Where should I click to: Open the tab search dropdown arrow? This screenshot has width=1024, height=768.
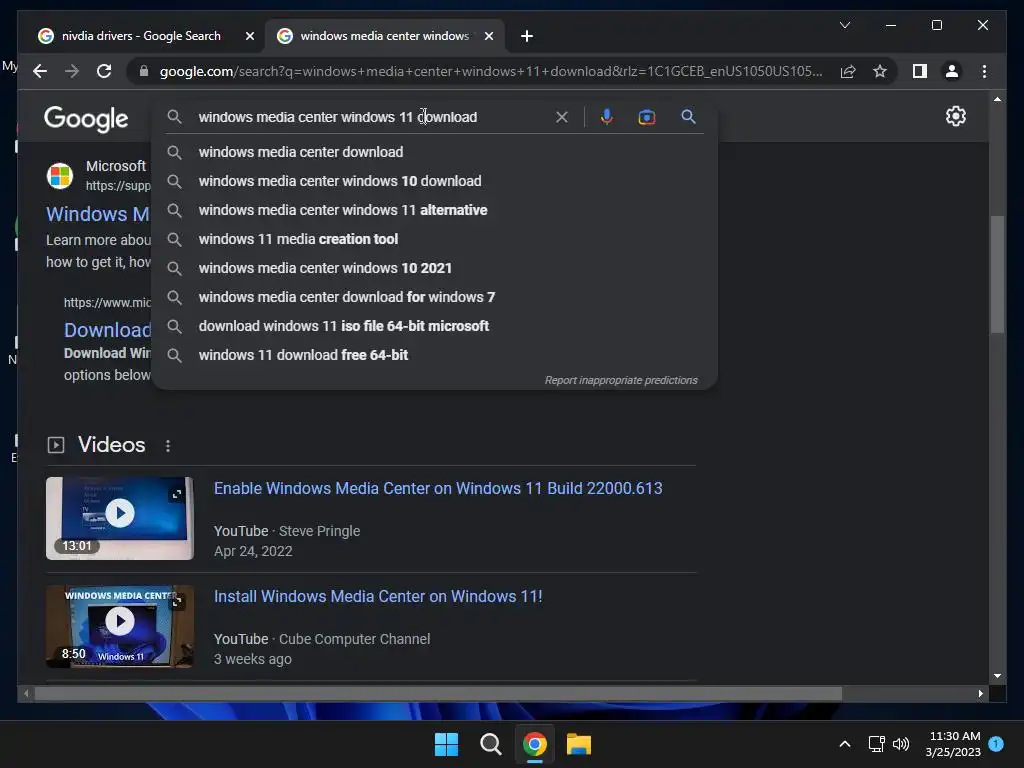(x=844, y=25)
